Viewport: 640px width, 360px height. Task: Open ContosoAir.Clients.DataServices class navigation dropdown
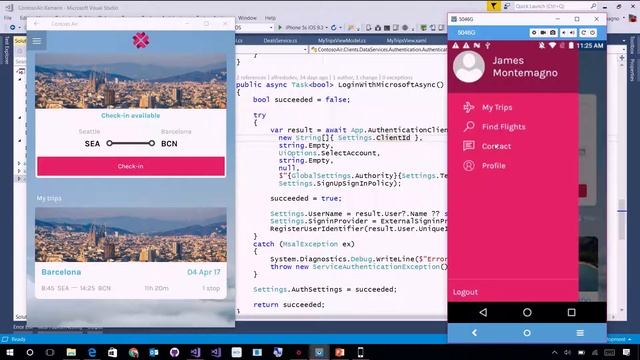(x=379, y=49)
